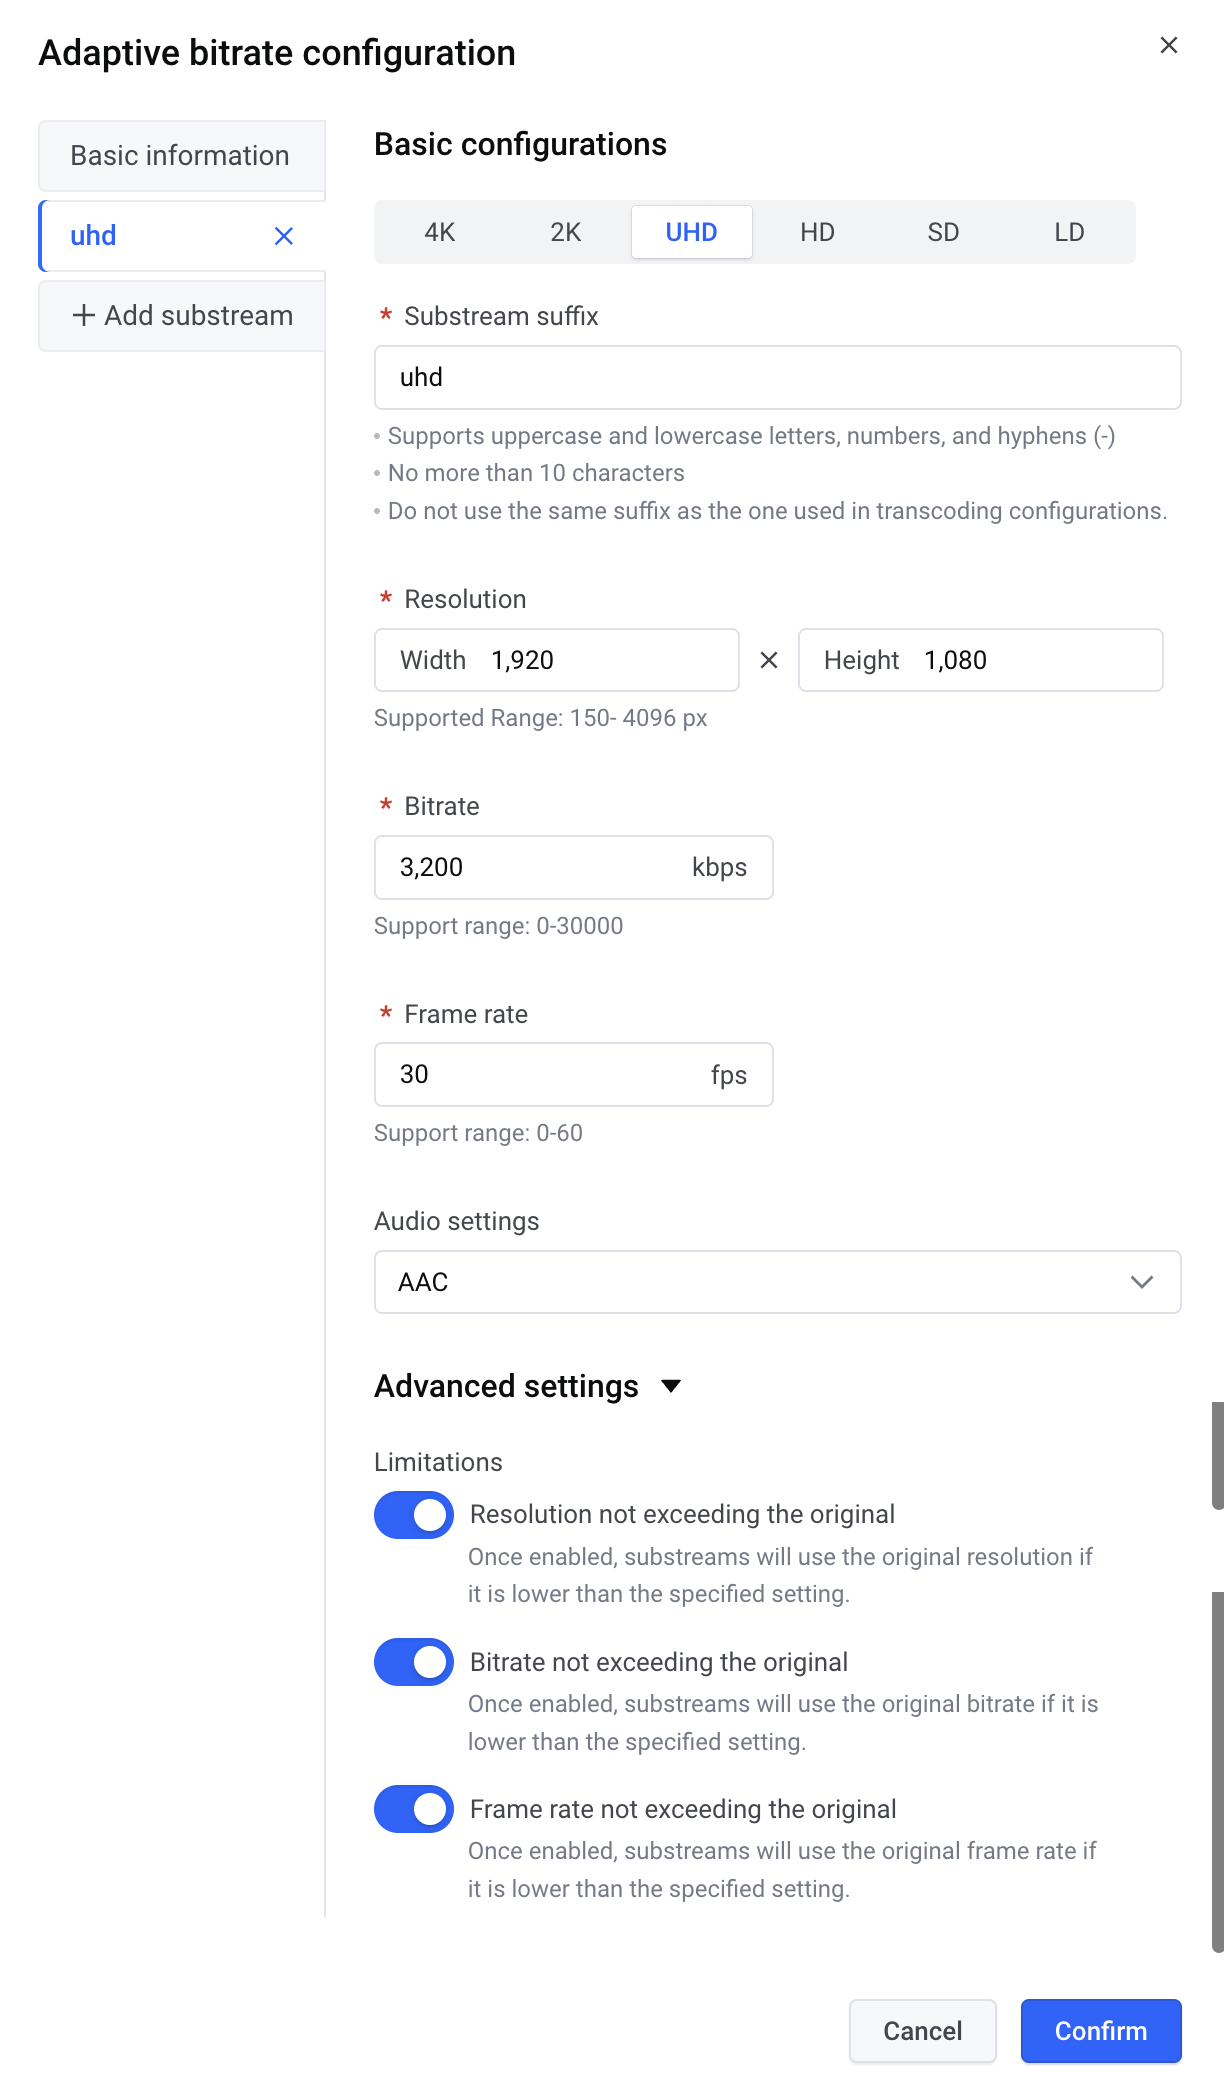Viewport: 1224px width, 2073px height.
Task: Select the SD preset tab
Action: 943,232
